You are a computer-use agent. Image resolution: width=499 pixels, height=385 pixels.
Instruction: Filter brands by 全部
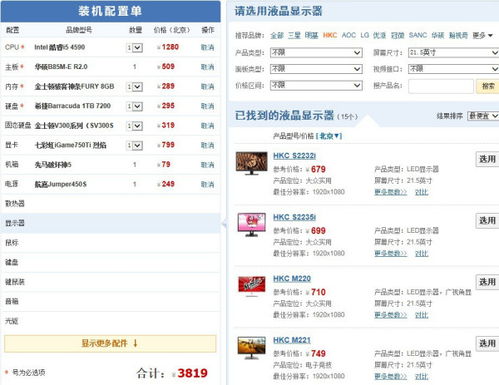(277, 35)
